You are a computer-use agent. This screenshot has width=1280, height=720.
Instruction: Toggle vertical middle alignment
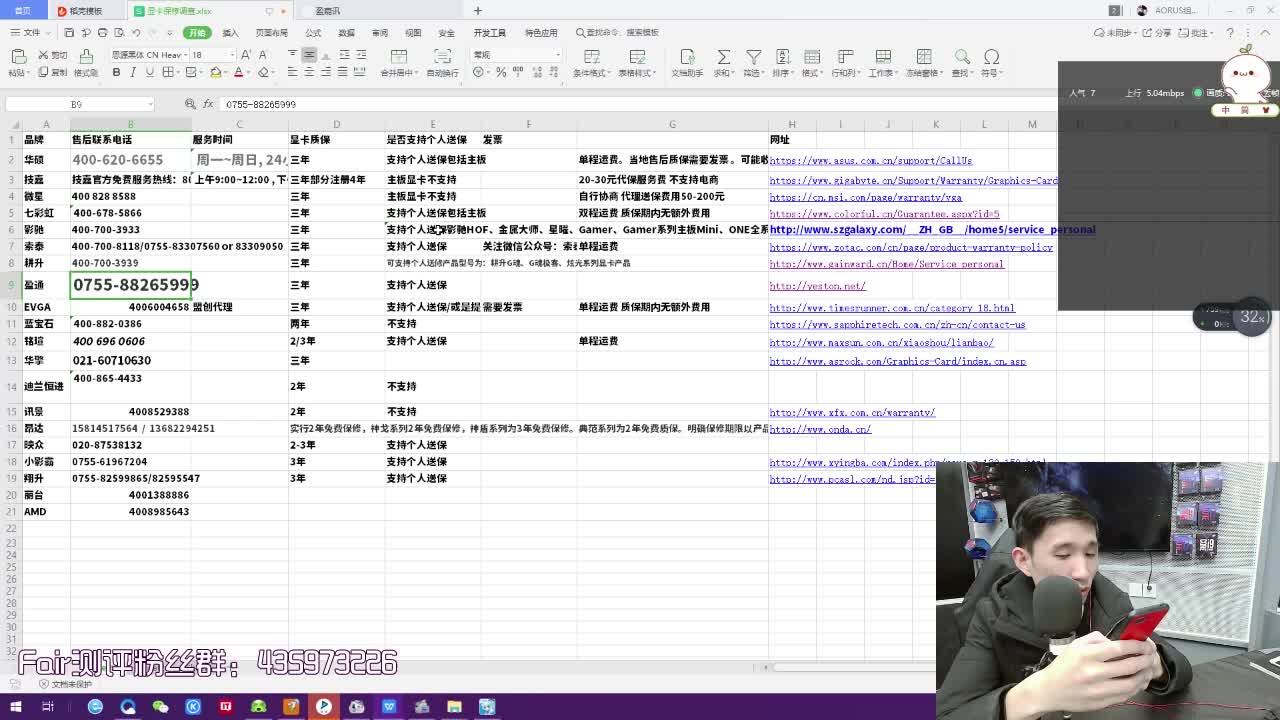point(309,55)
